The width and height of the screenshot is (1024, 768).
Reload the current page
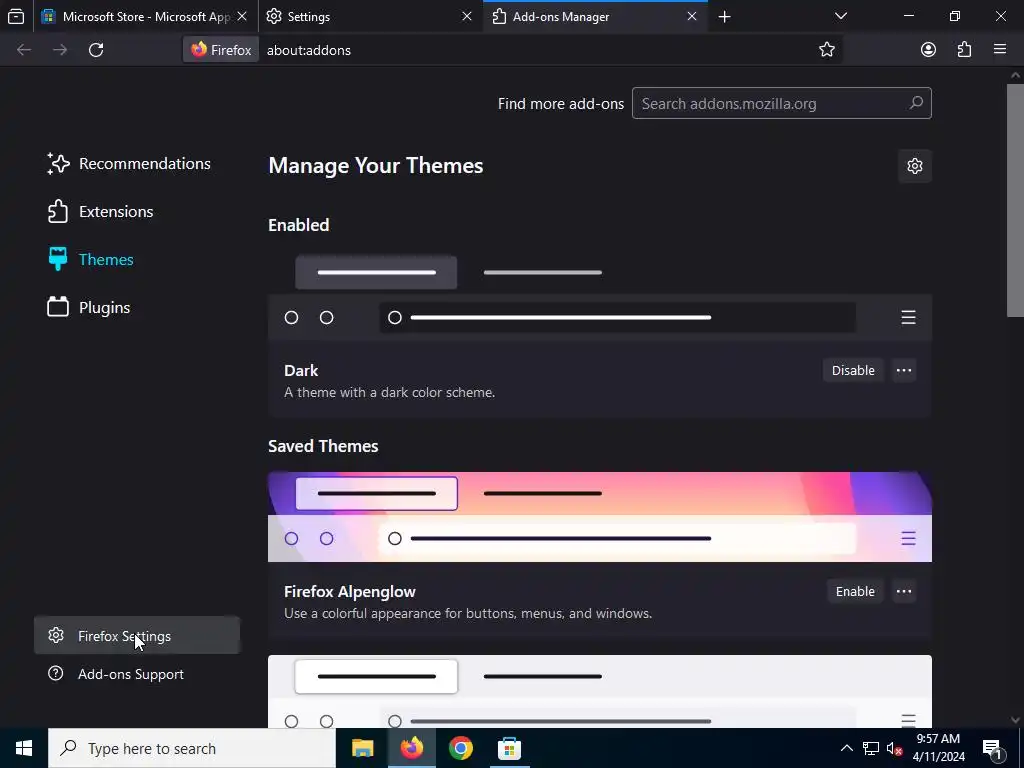tap(96, 50)
